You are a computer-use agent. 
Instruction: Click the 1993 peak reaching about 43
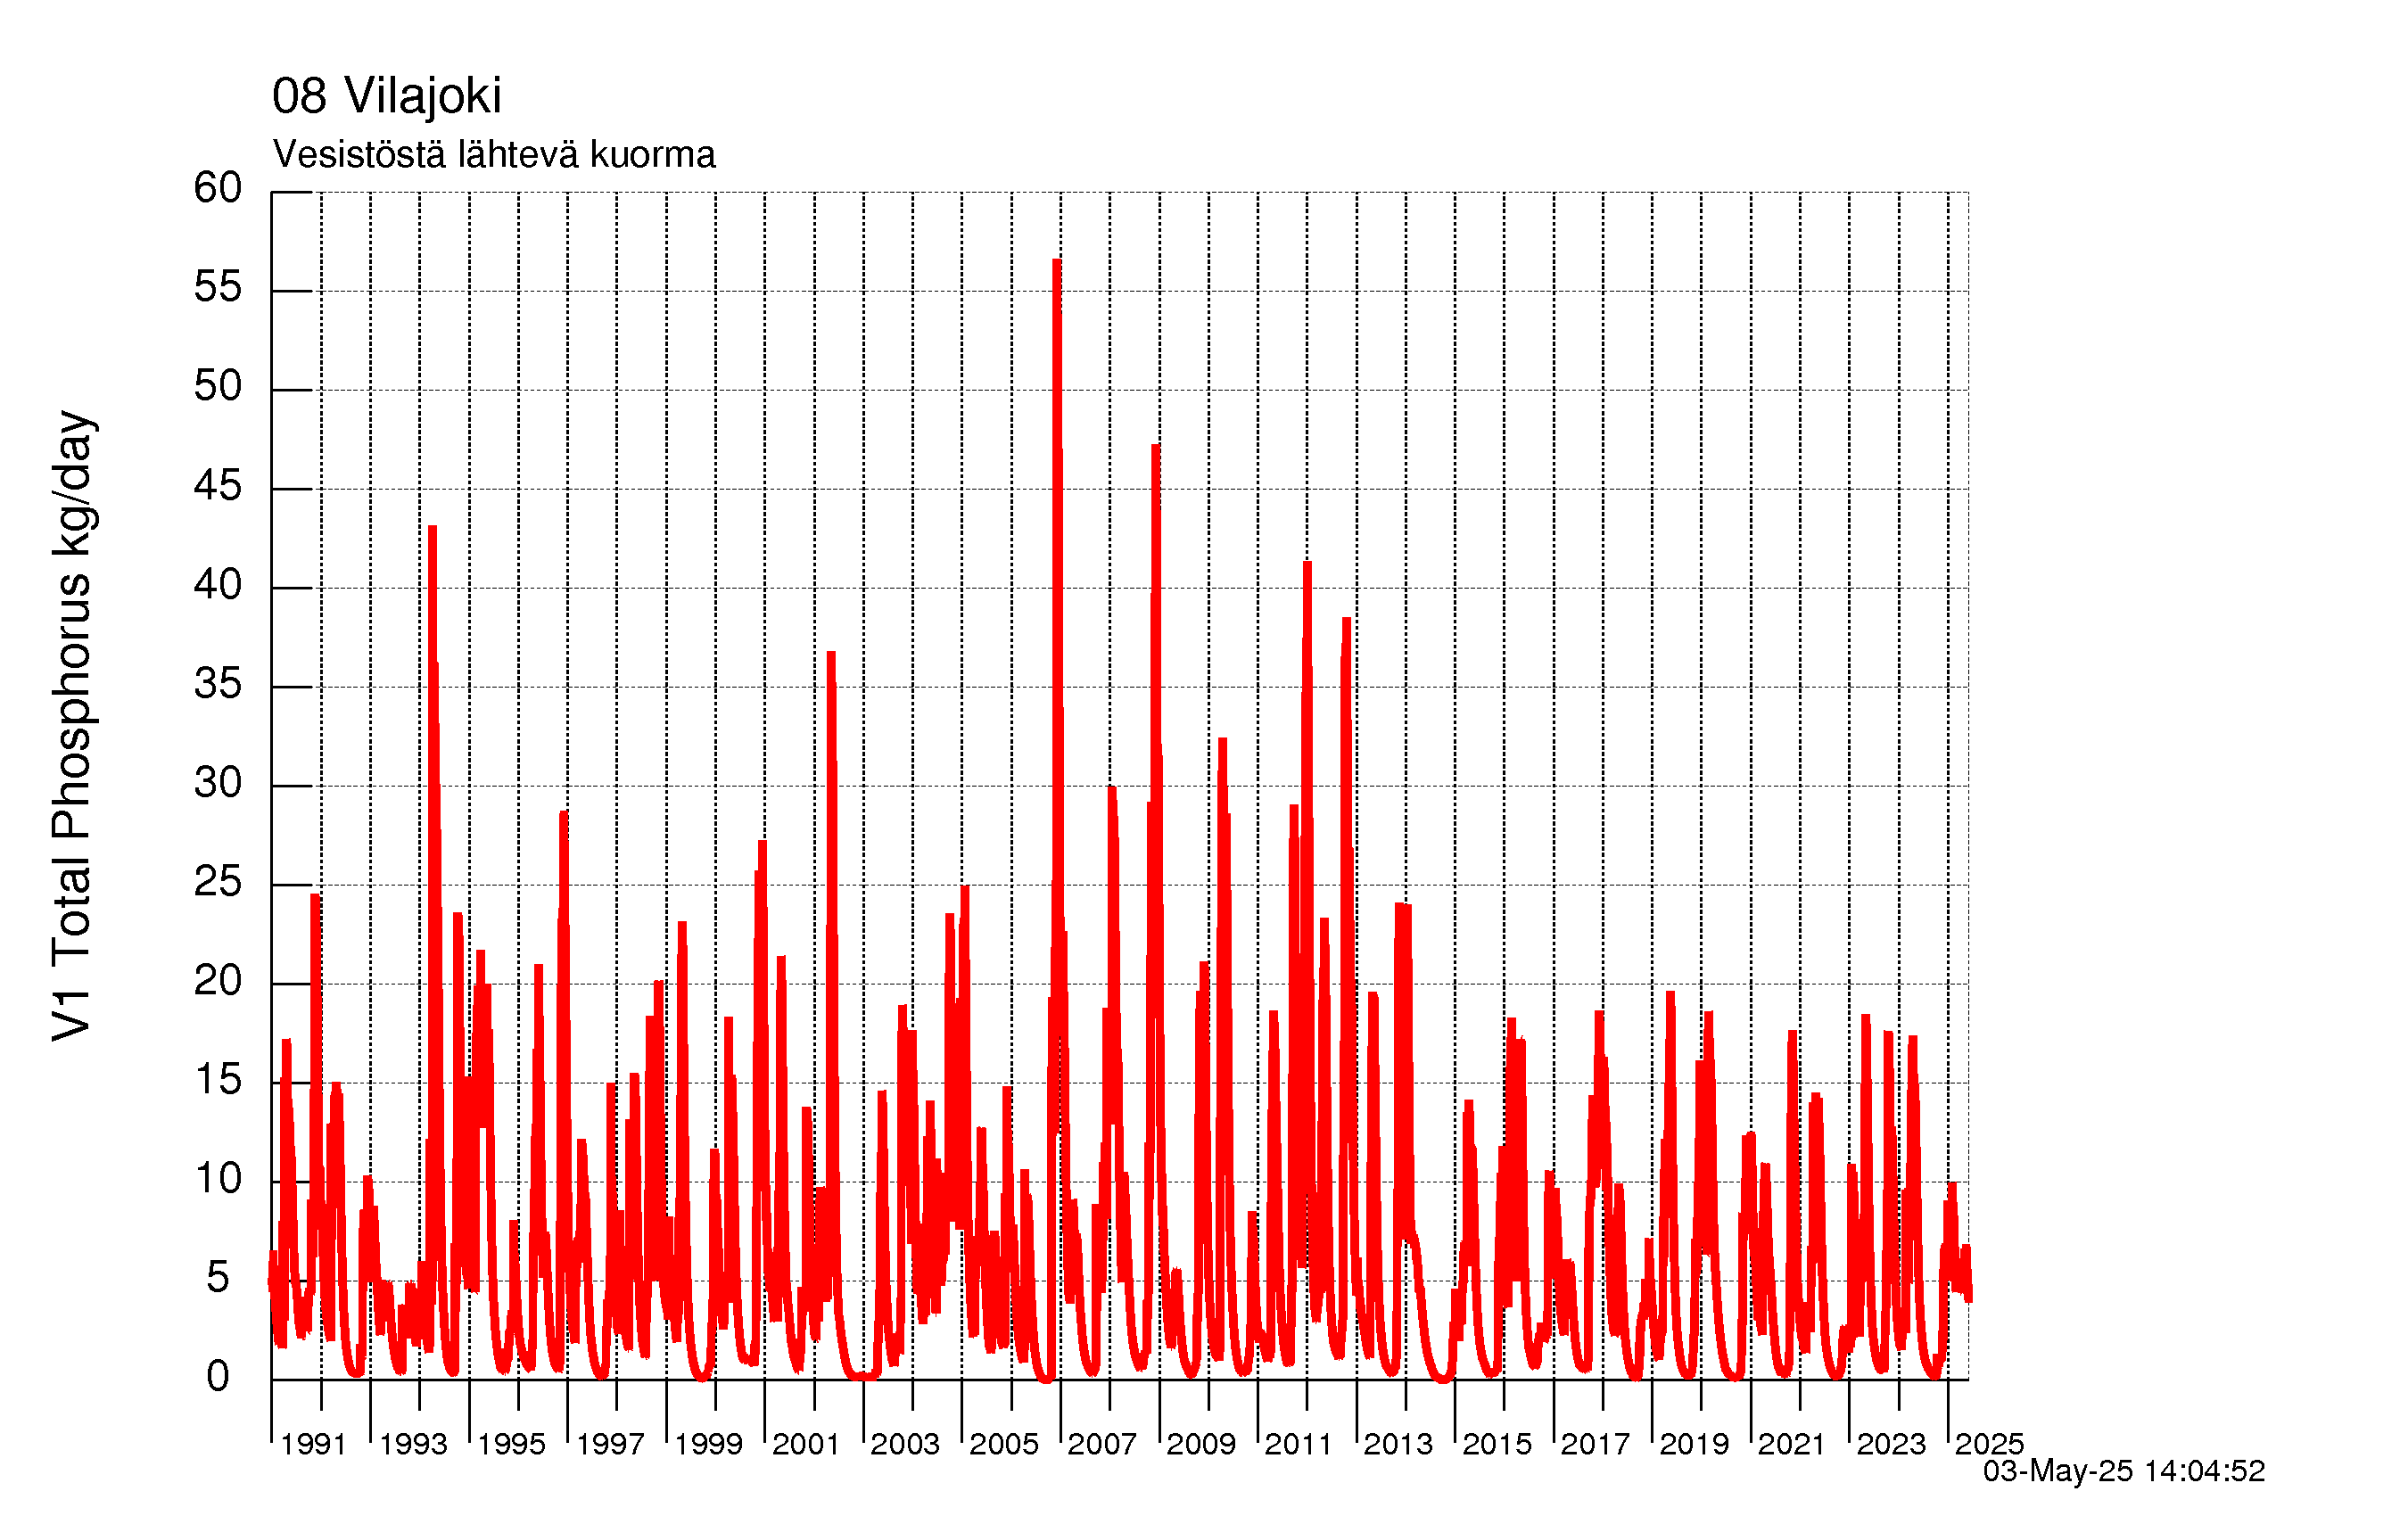click(432, 529)
